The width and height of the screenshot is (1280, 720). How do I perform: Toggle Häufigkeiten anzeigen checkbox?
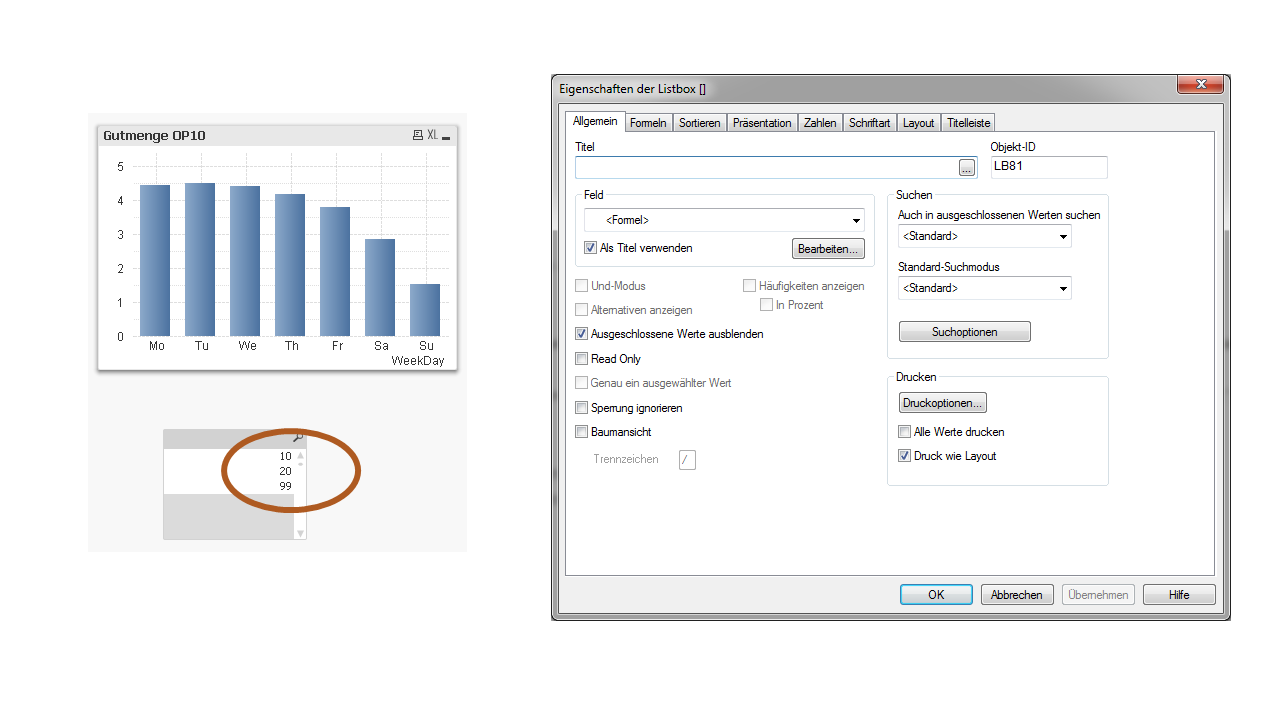pyautogui.click(x=750, y=286)
